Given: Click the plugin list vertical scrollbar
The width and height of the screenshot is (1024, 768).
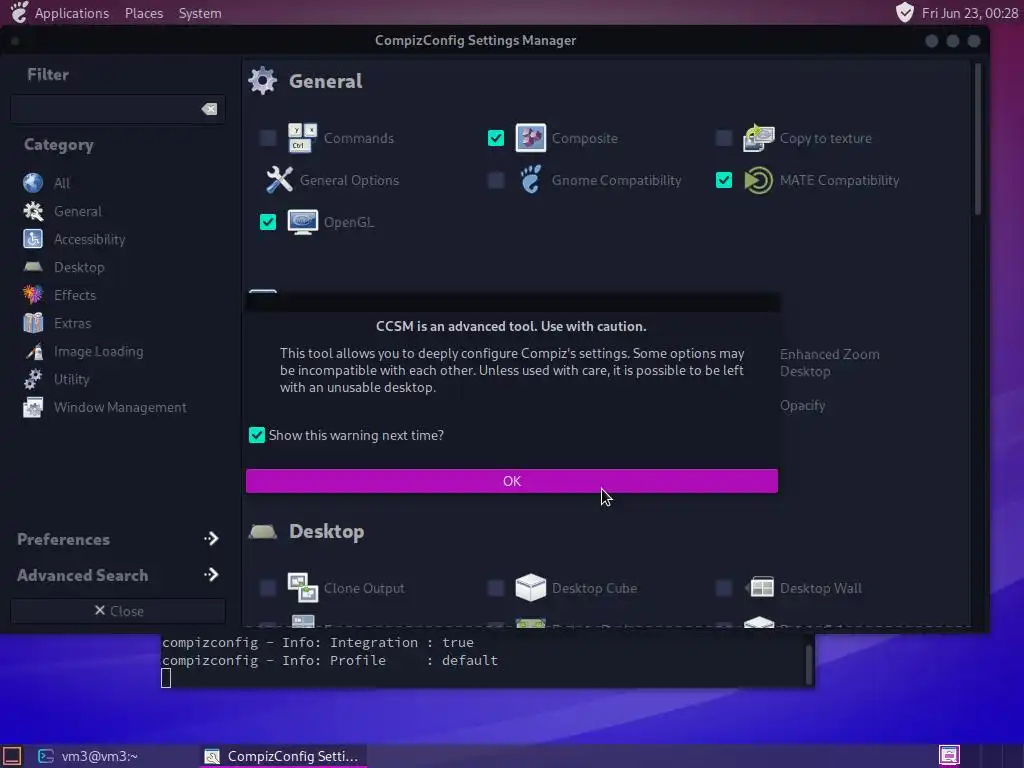Looking at the screenshot, I should point(977,139).
